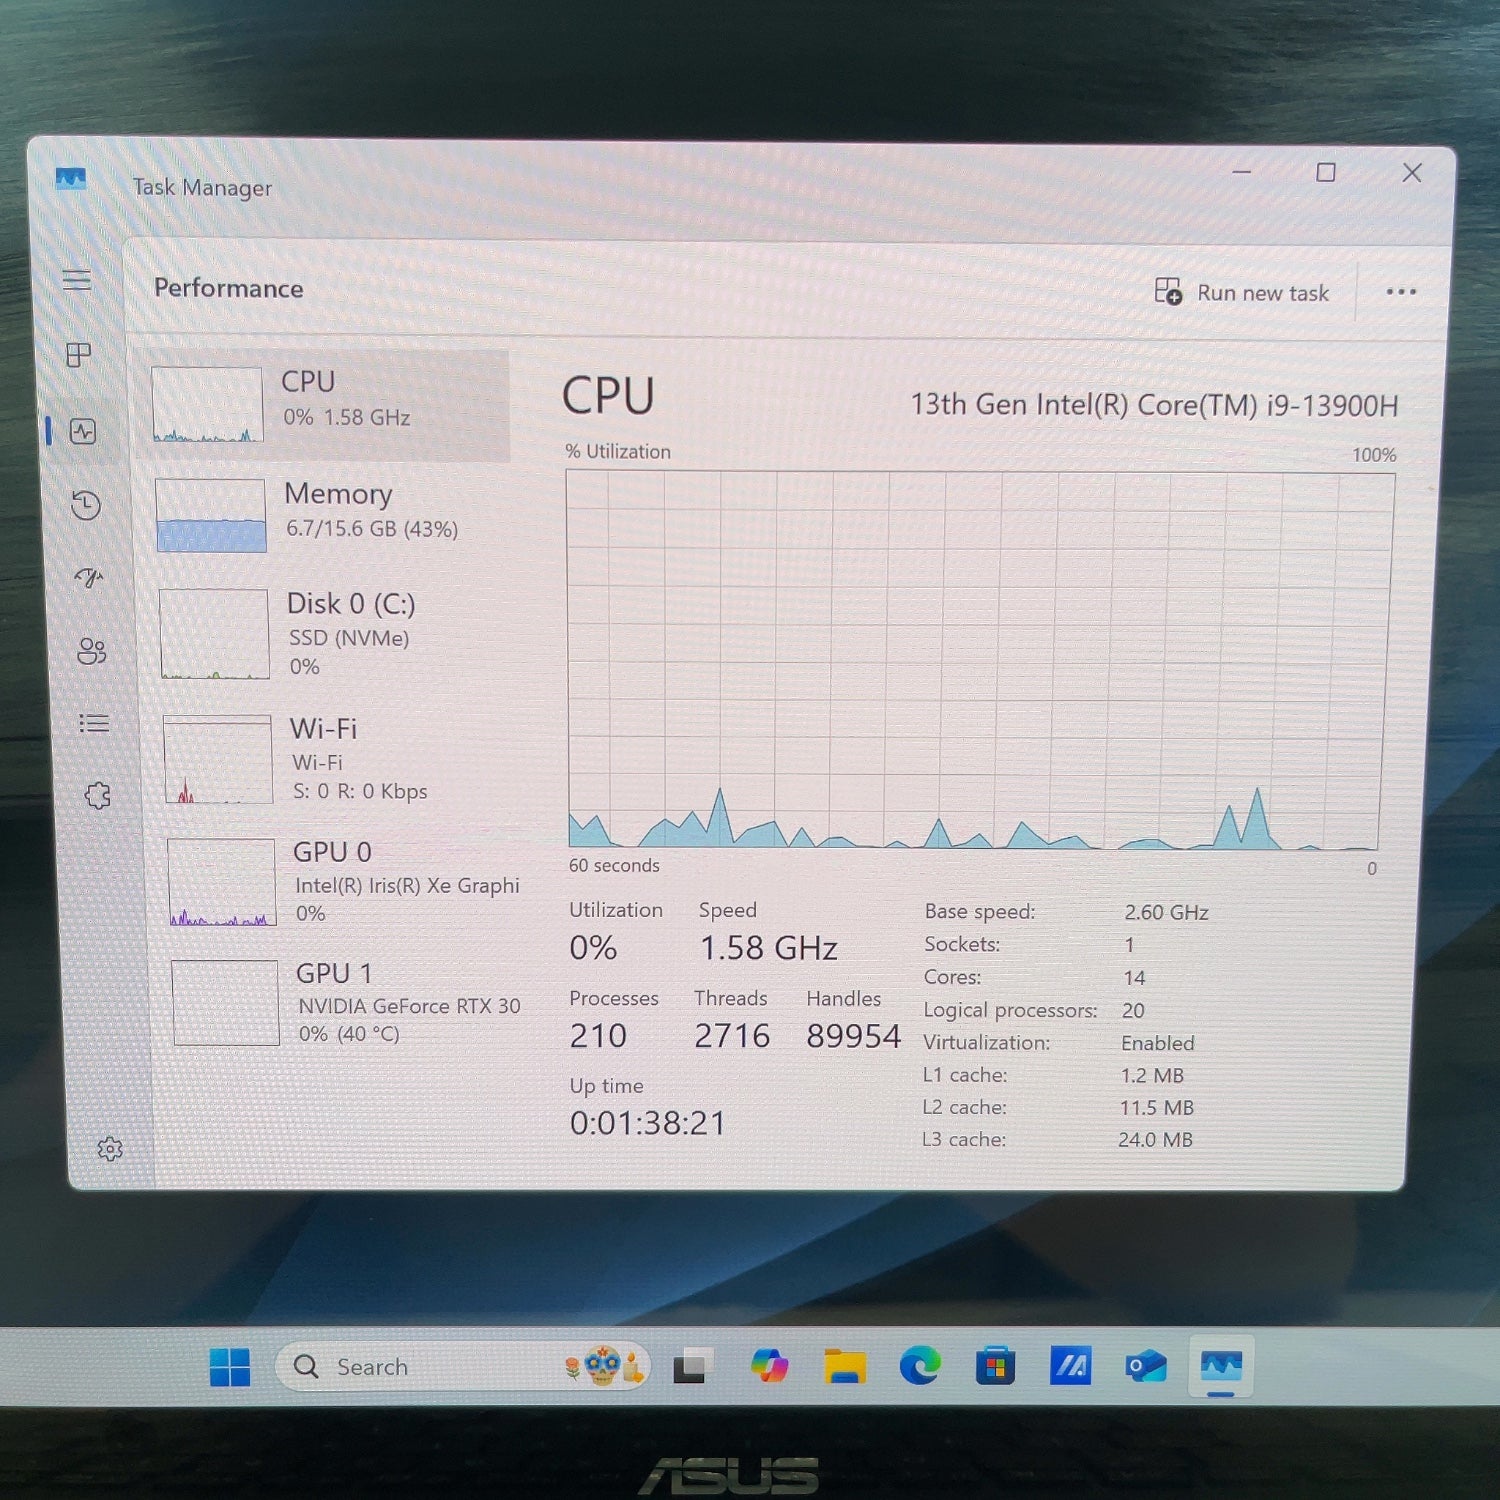Click the taskbar Search box

click(420, 1366)
